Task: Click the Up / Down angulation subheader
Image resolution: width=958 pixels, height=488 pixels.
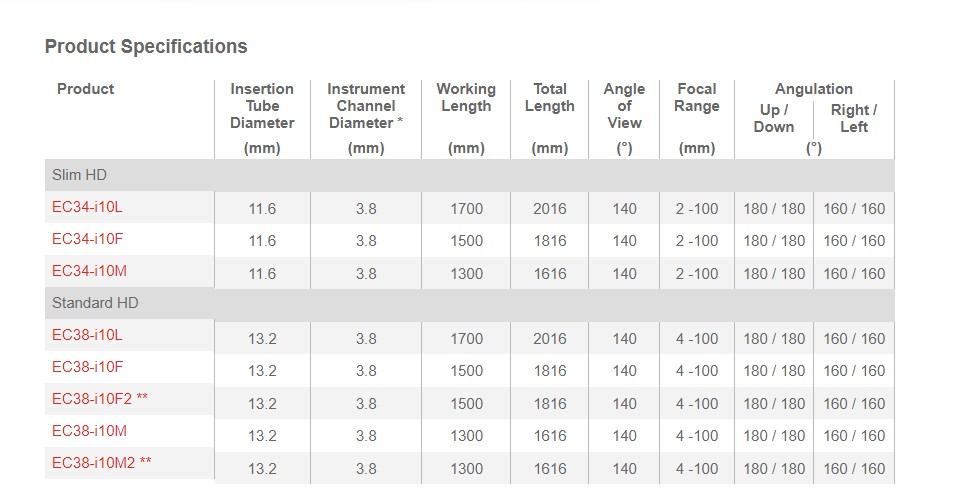Action: pyautogui.click(x=773, y=118)
